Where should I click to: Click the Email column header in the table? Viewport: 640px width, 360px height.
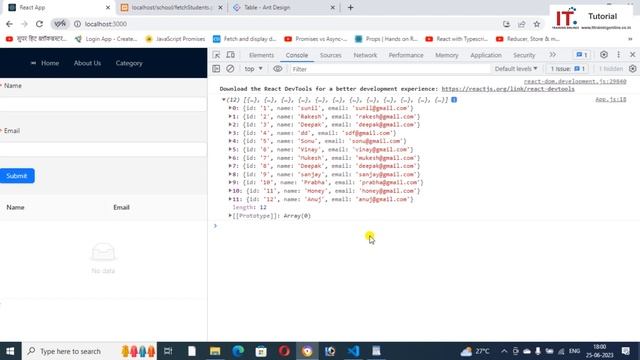pos(121,207)
